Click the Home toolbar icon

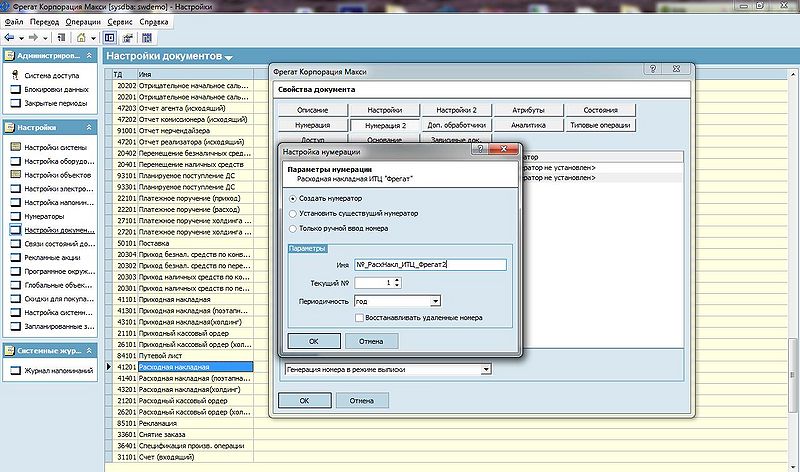pos(81,38)
